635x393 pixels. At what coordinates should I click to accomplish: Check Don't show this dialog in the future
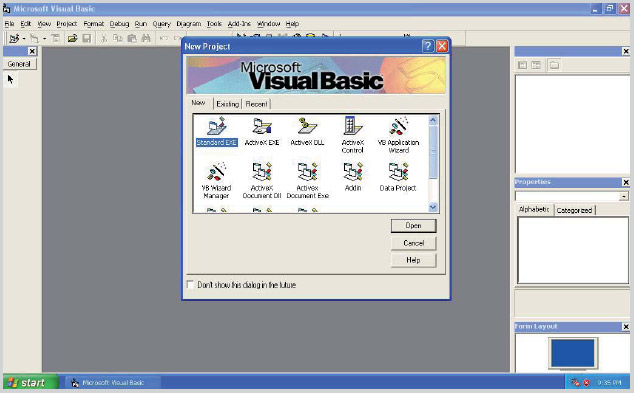(190, 284)
